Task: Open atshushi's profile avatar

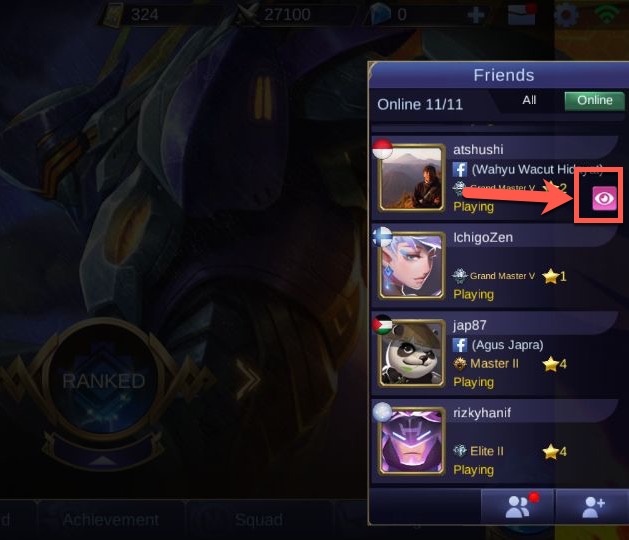Action: (x=412, y=178)
